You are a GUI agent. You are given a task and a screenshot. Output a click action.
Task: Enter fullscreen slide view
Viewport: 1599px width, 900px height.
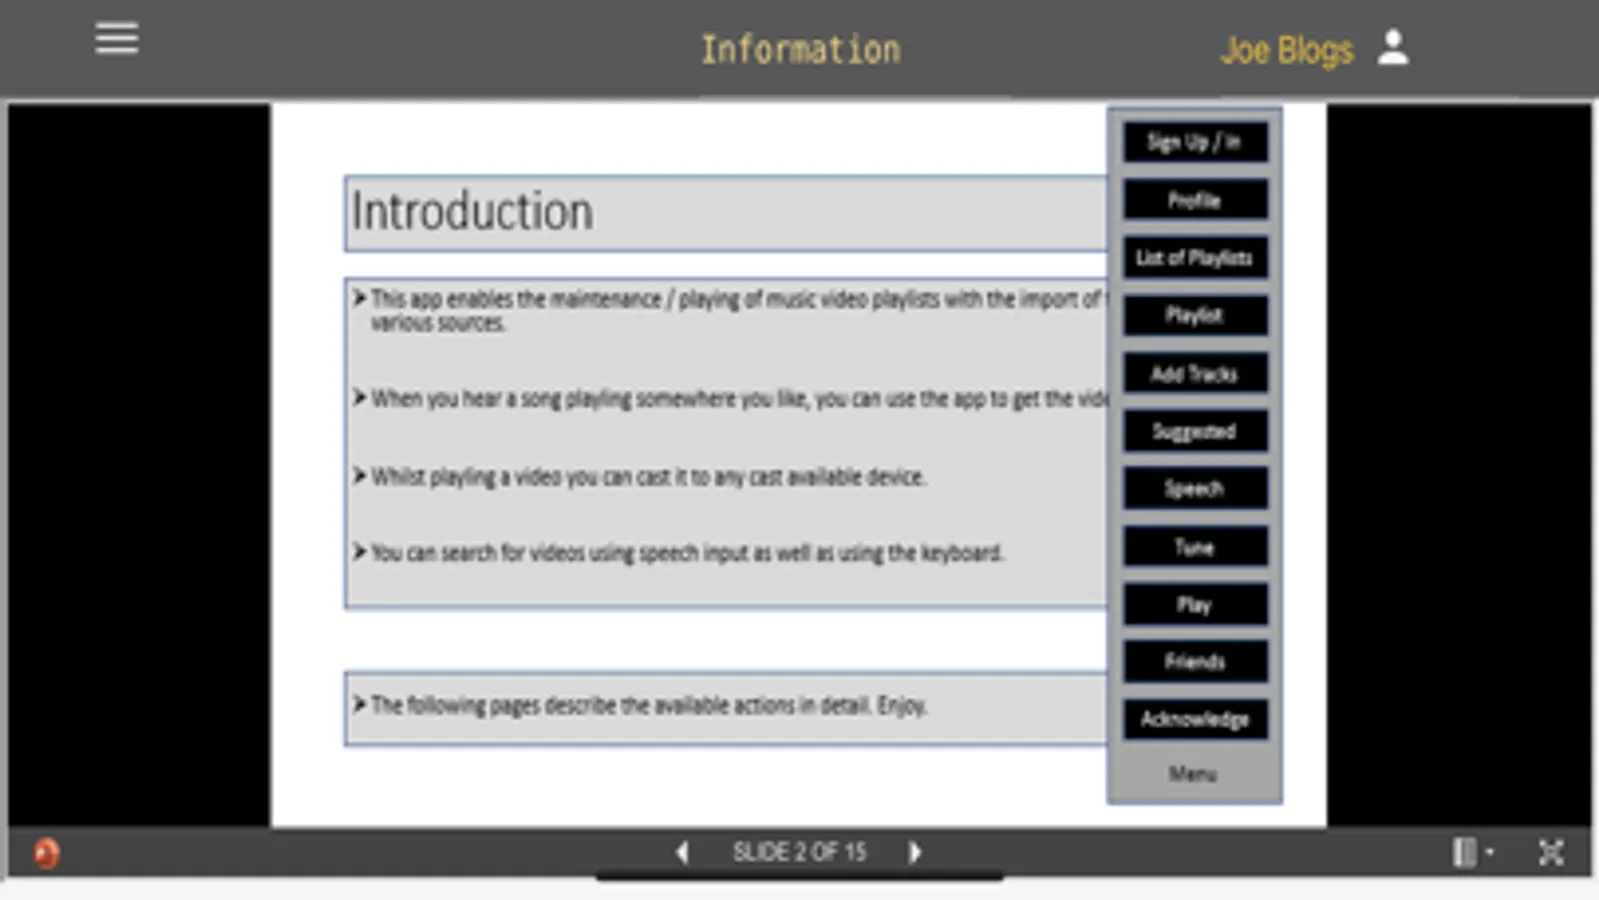click(x=1551, y=852)
